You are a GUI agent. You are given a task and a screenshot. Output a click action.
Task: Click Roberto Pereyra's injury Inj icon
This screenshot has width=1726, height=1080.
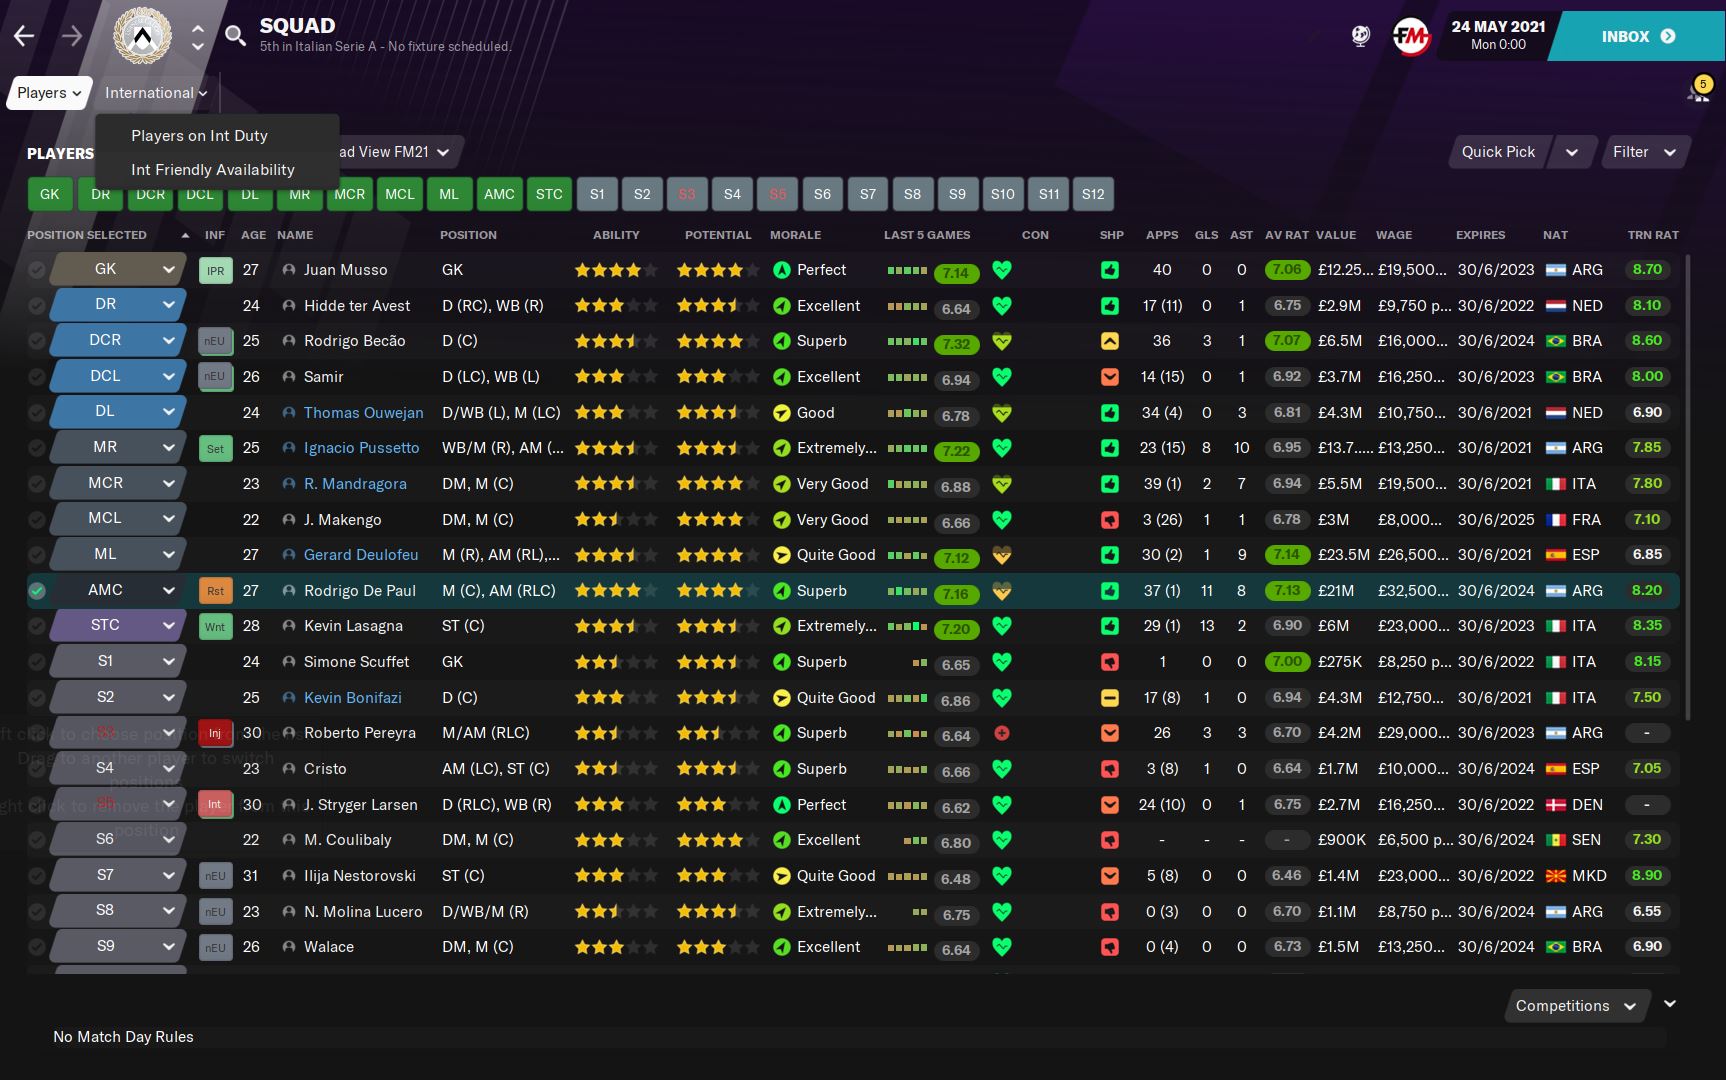215,733
